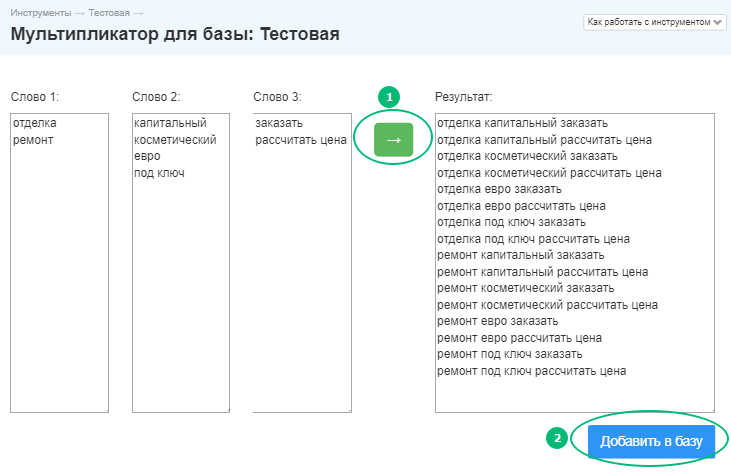Click the Результат field label
The height and width of the screenshot is (474, 731).
tap(464, 97)
